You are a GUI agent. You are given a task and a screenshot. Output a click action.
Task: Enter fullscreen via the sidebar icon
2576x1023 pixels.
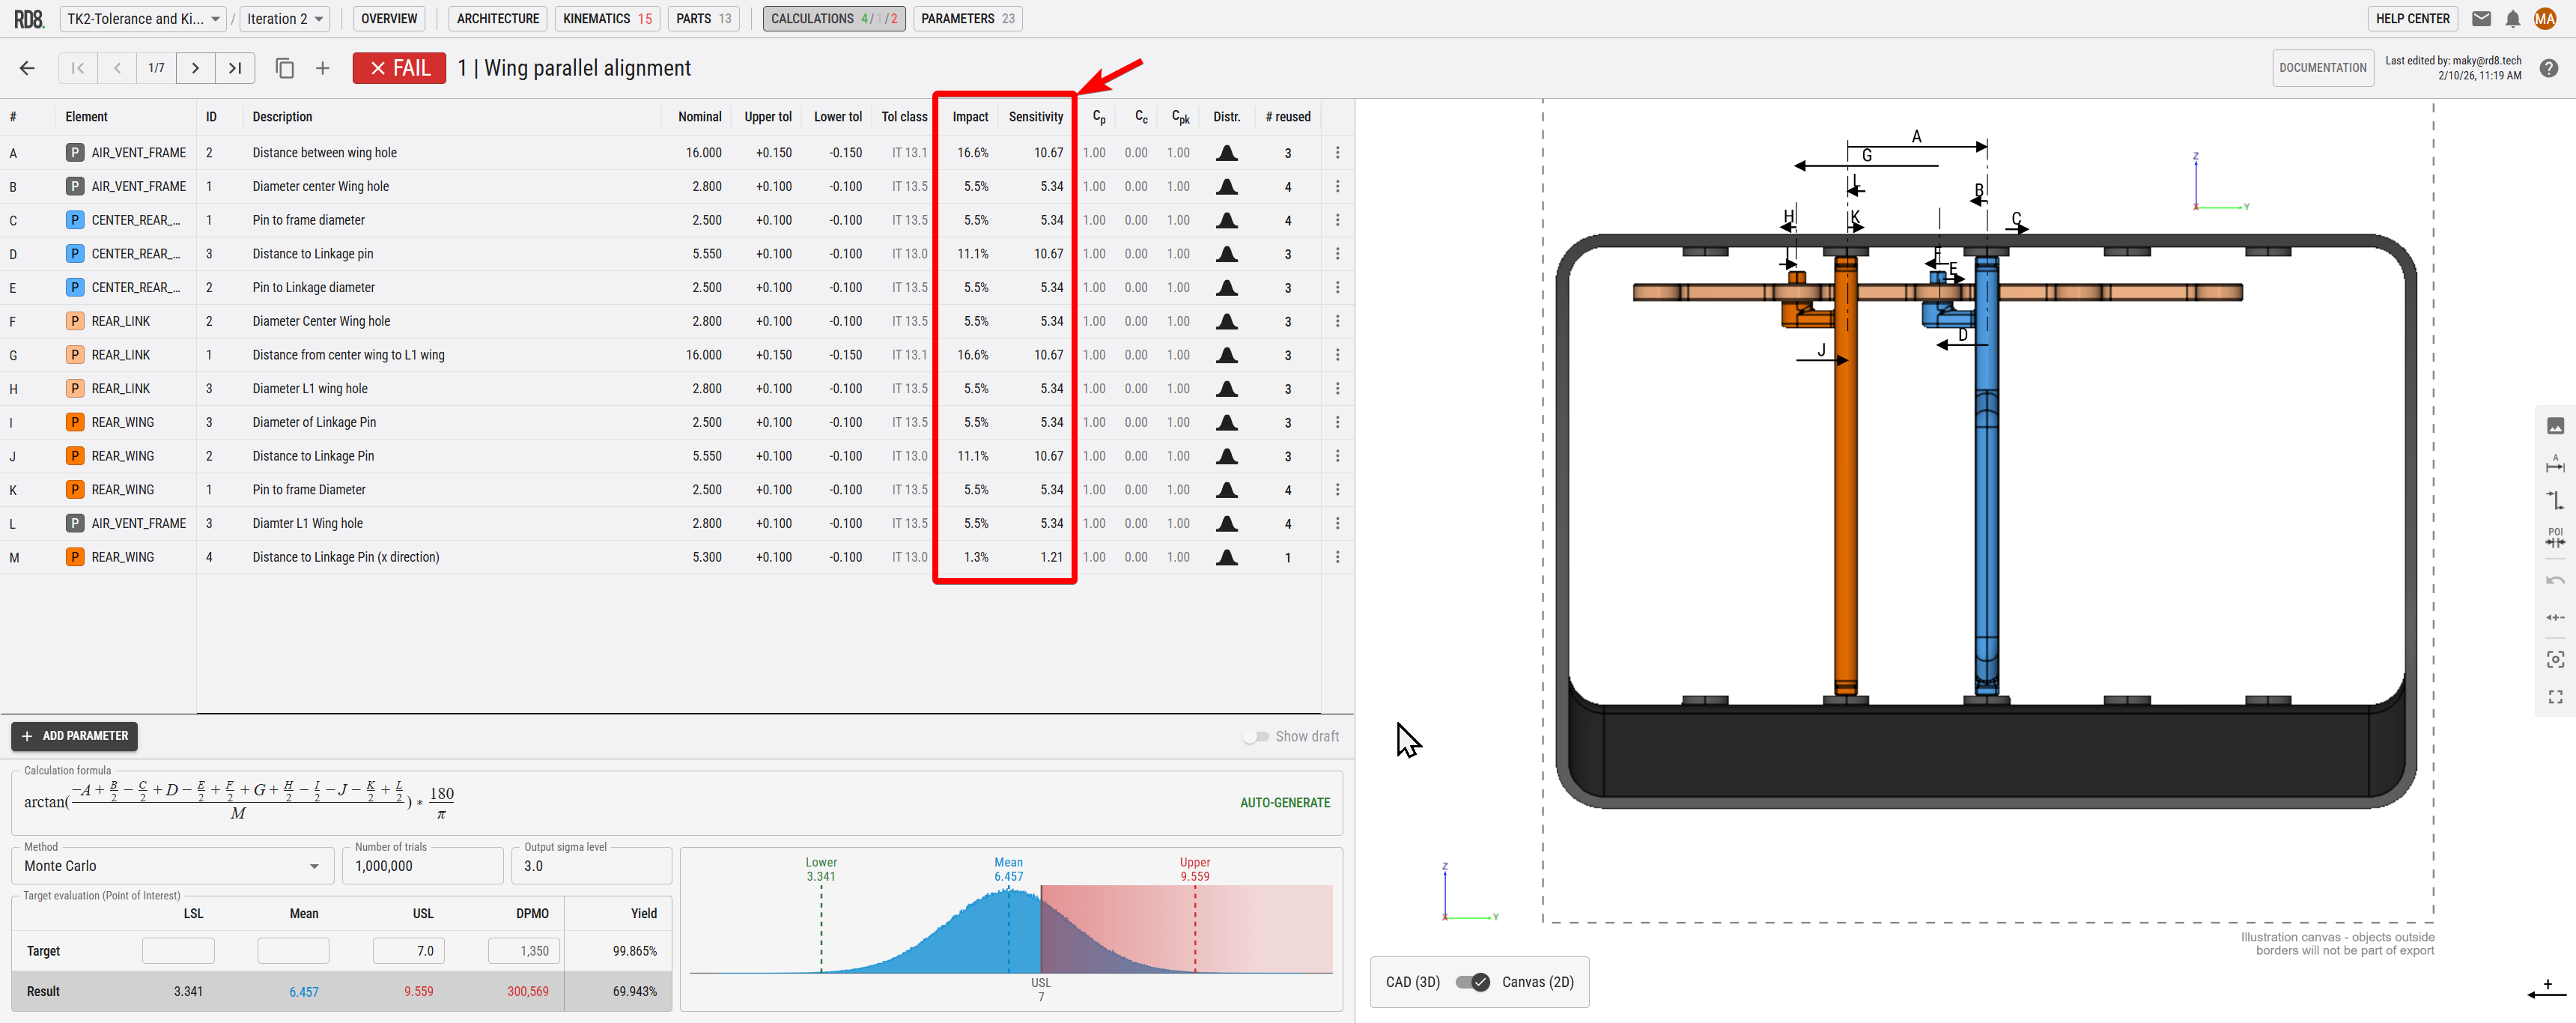click(2556, 697)
